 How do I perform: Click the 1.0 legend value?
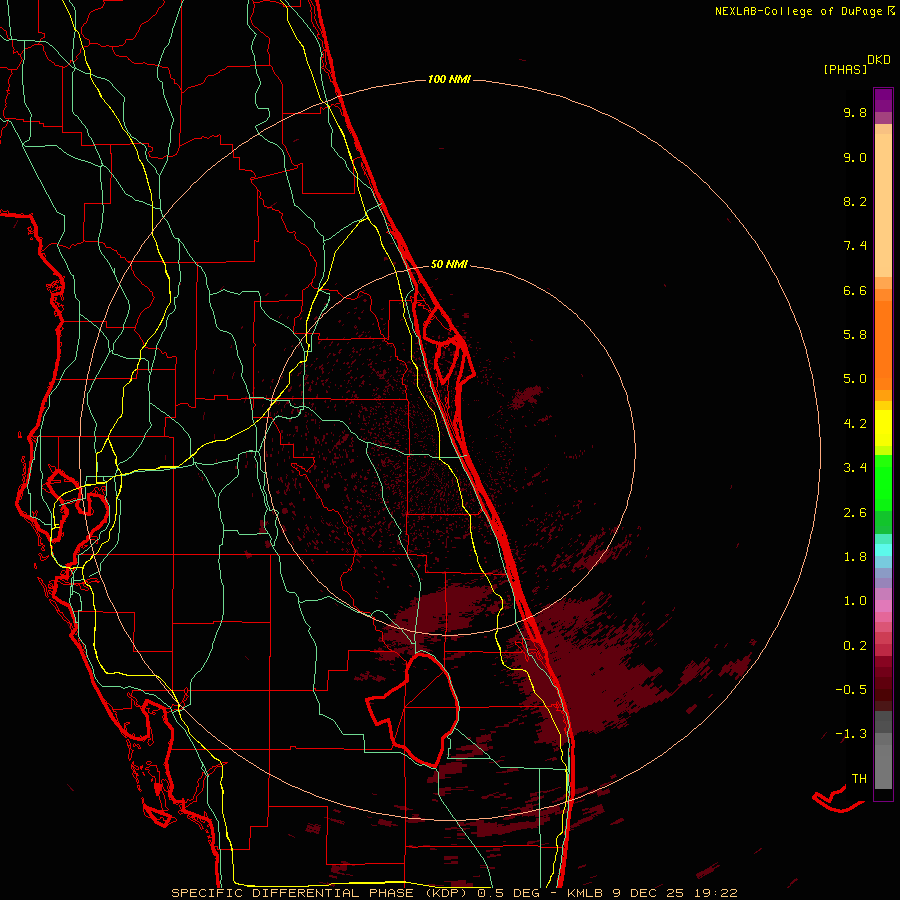click(855, 601)
